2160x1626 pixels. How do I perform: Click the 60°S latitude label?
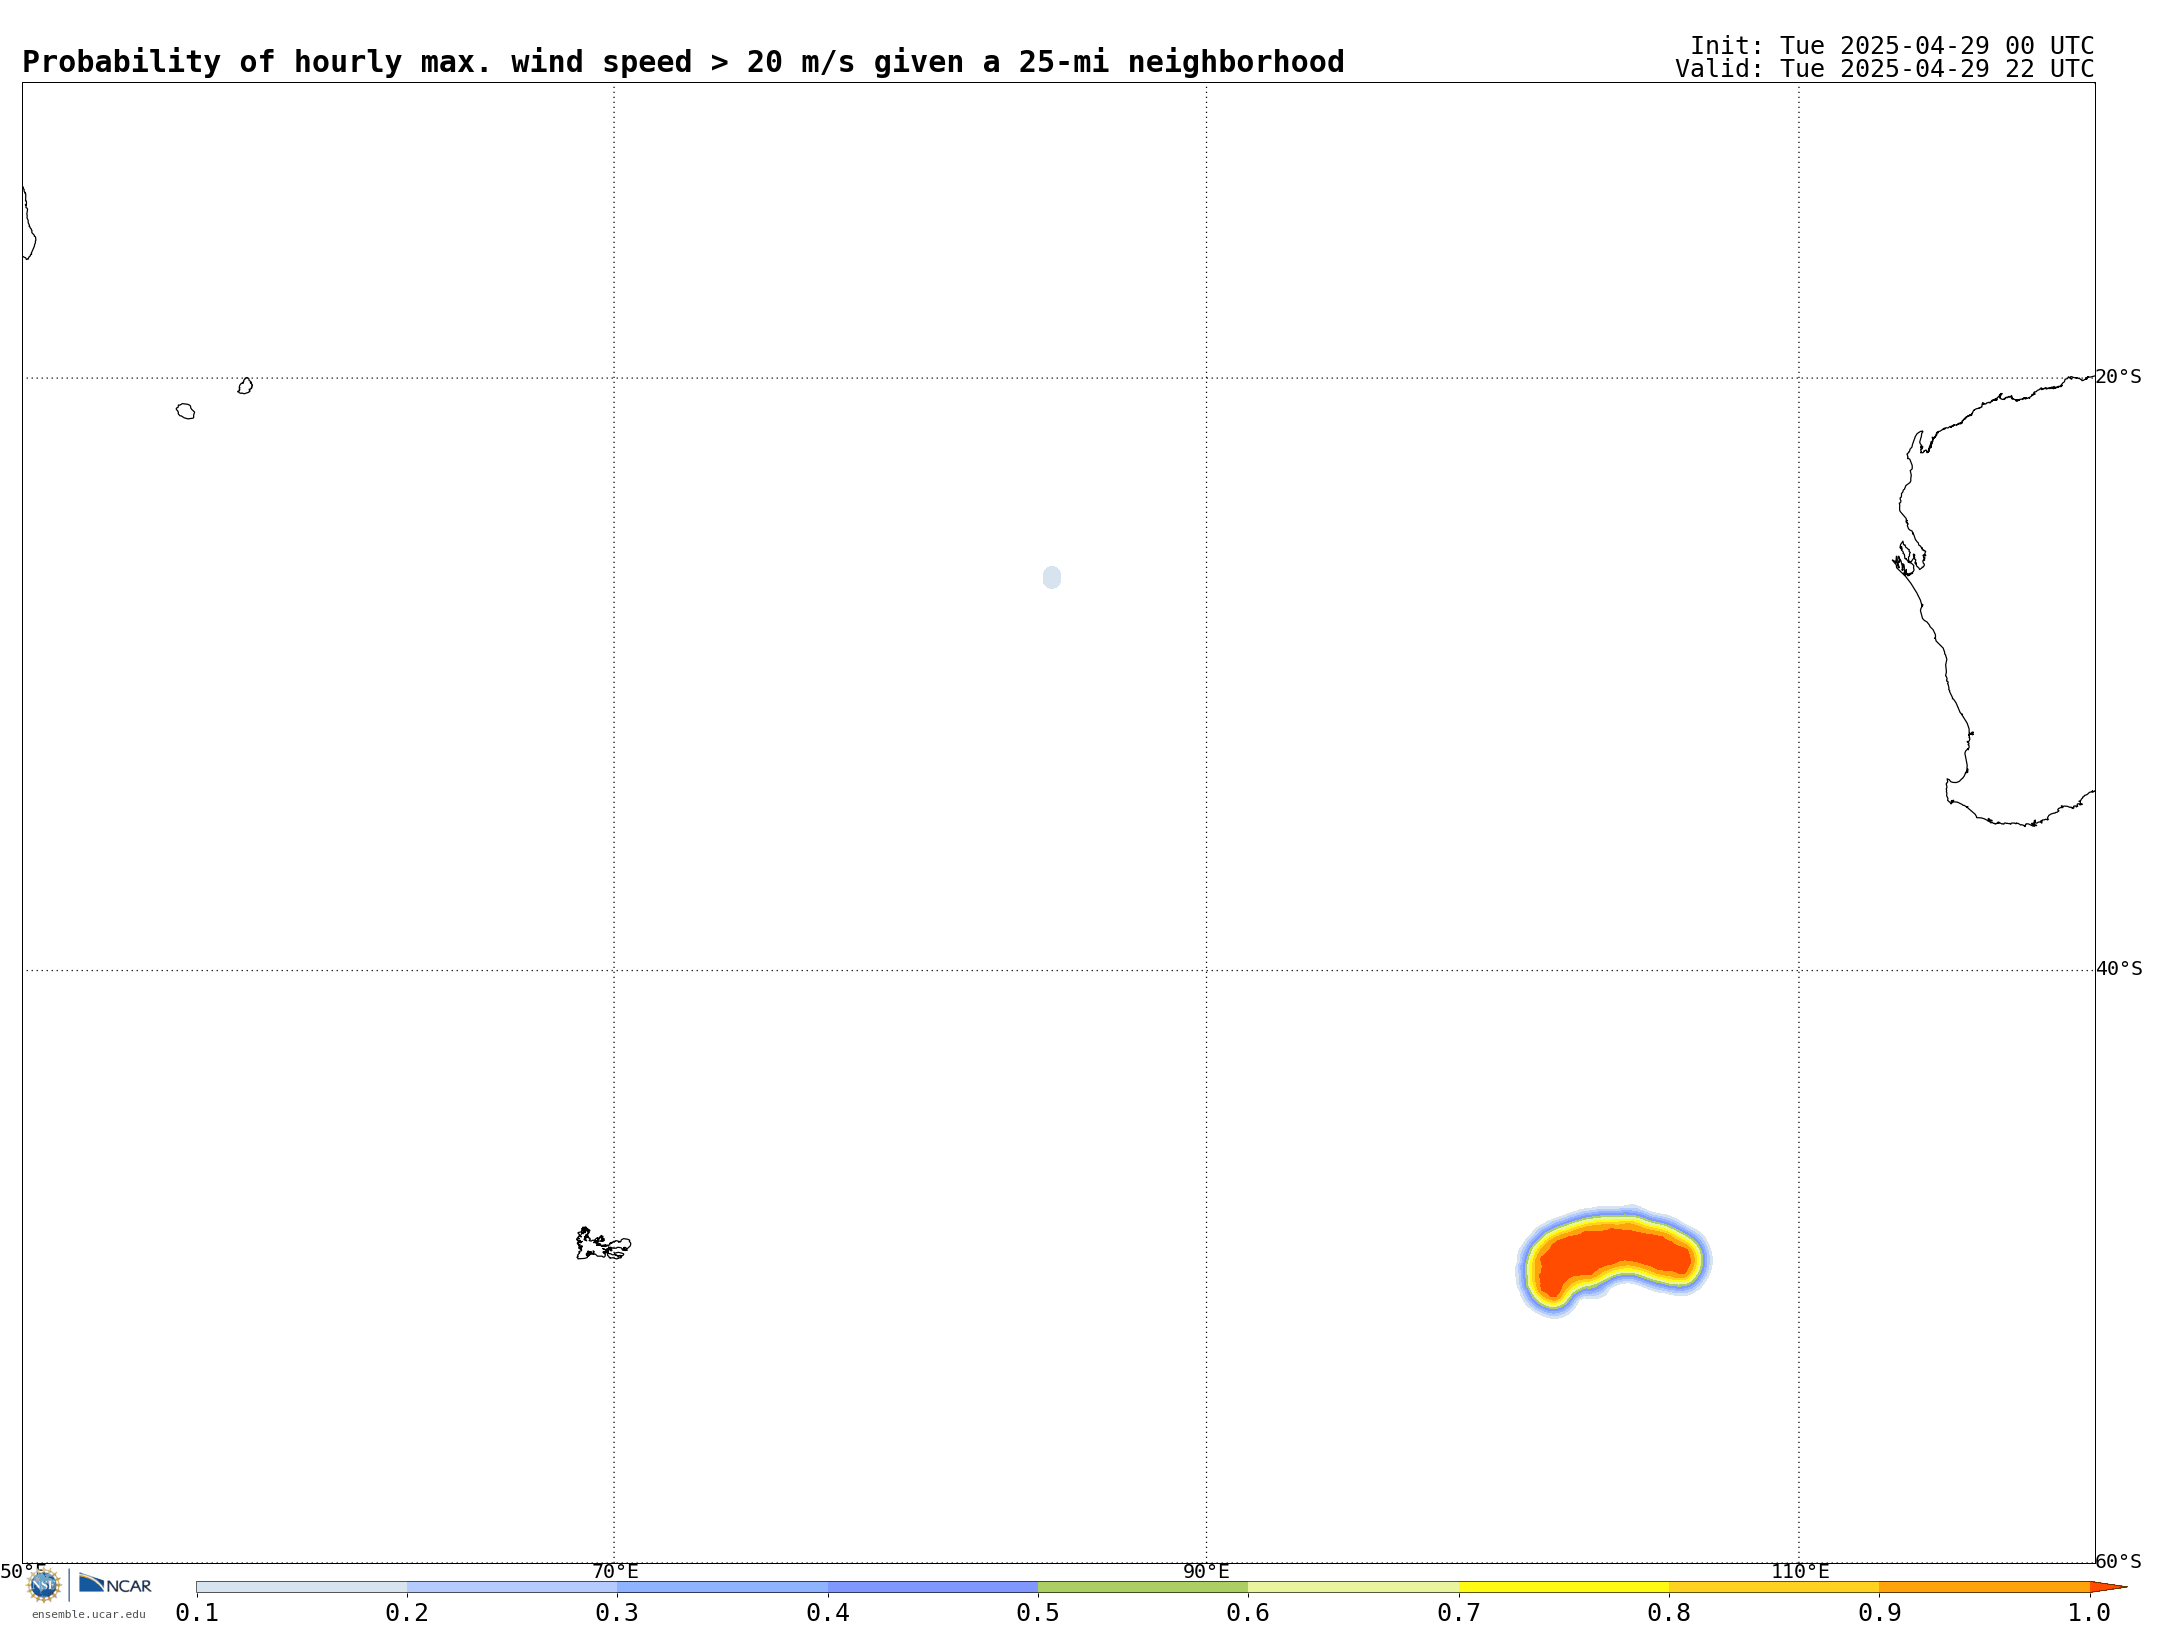2118,1561
